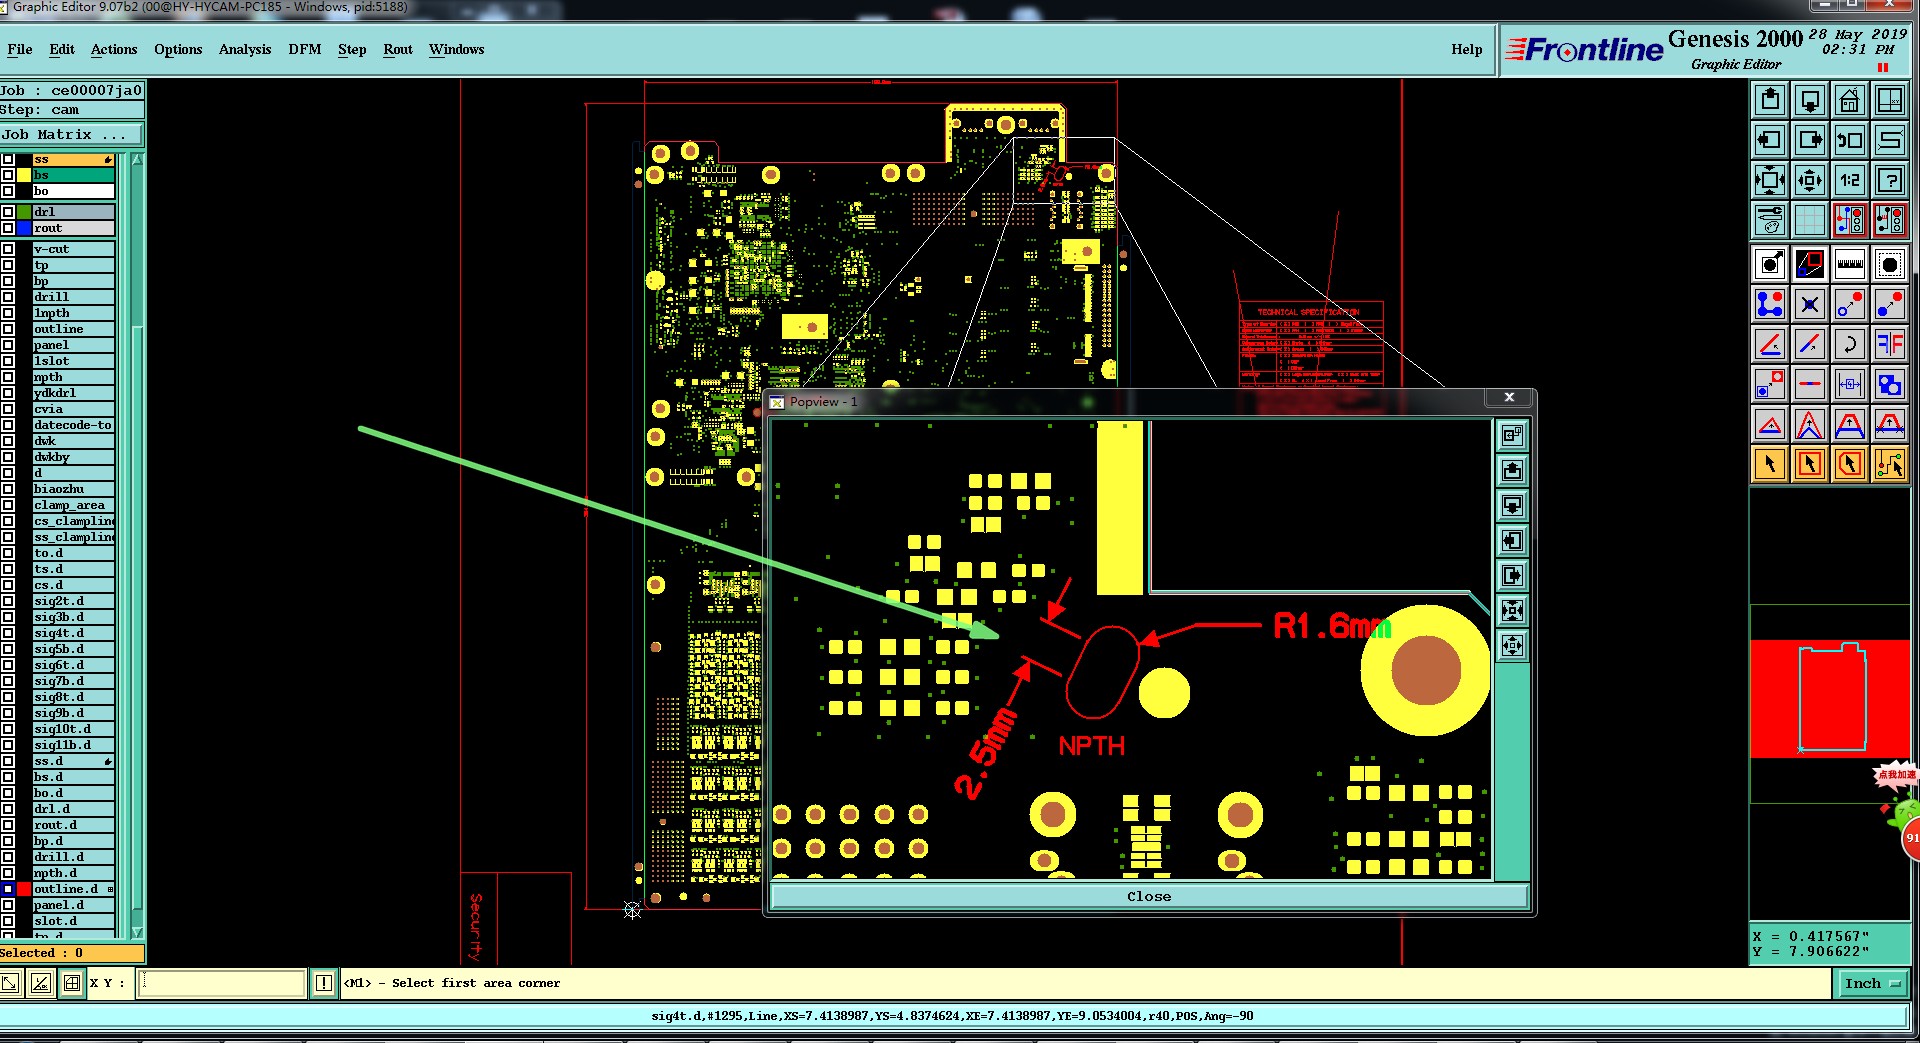Select the datecode-to layer row
This screenshot has height=1043, width=1920.
[x=73, y=425]
